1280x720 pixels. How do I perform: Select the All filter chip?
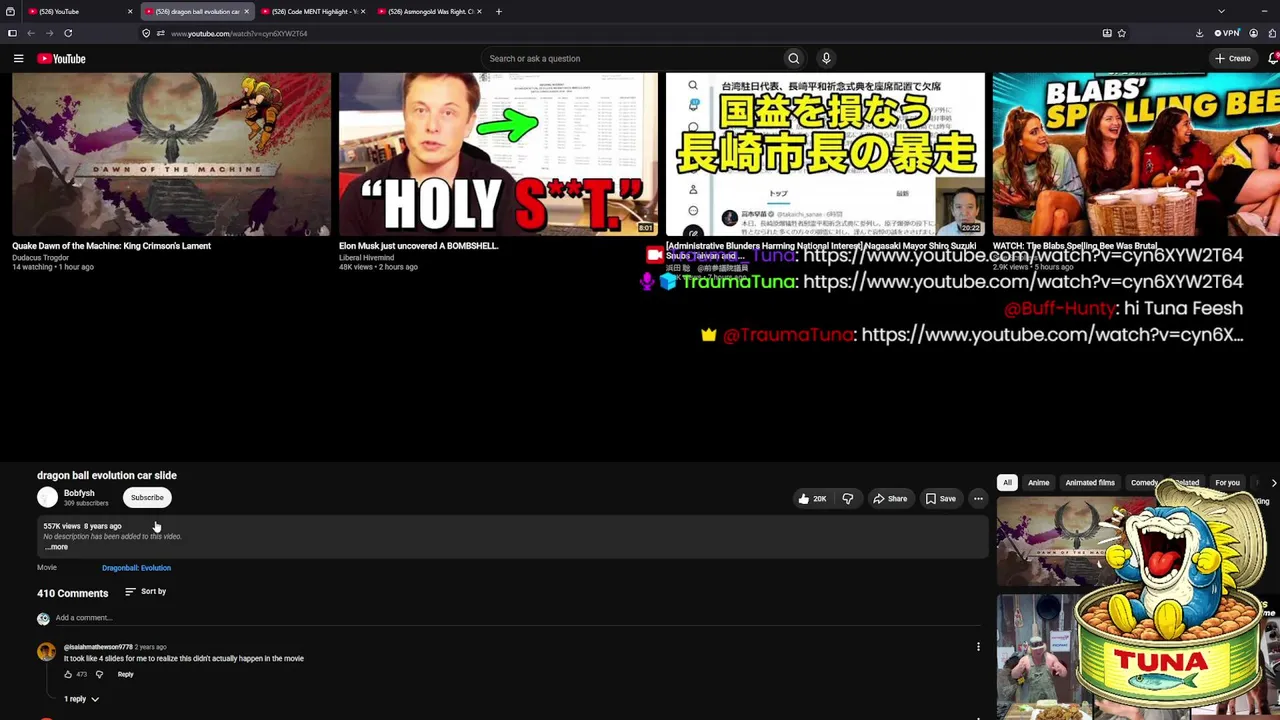click(x=1007, y=483)
